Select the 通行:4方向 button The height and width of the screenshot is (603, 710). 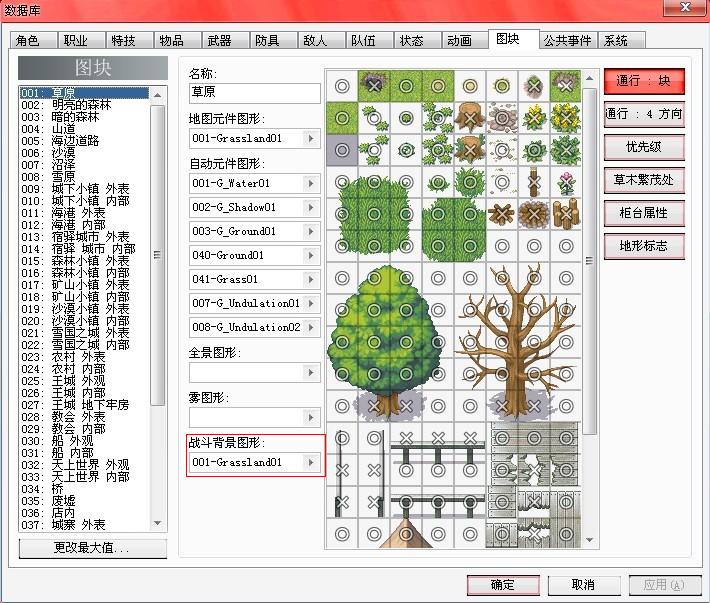644,114
